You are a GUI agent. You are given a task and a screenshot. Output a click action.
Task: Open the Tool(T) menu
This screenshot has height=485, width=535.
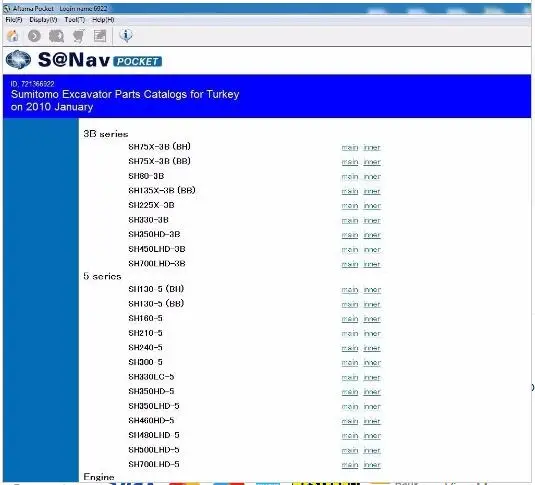pos(74,20)
